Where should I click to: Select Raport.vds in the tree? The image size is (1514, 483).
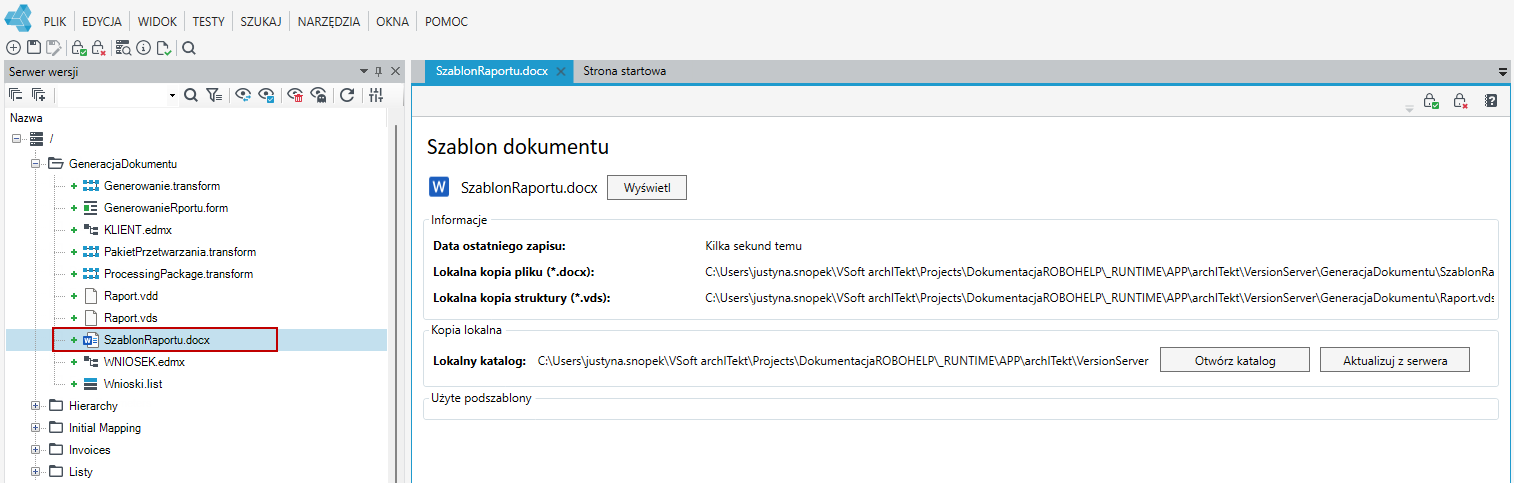pyautogui.click(x=131, y=318)
